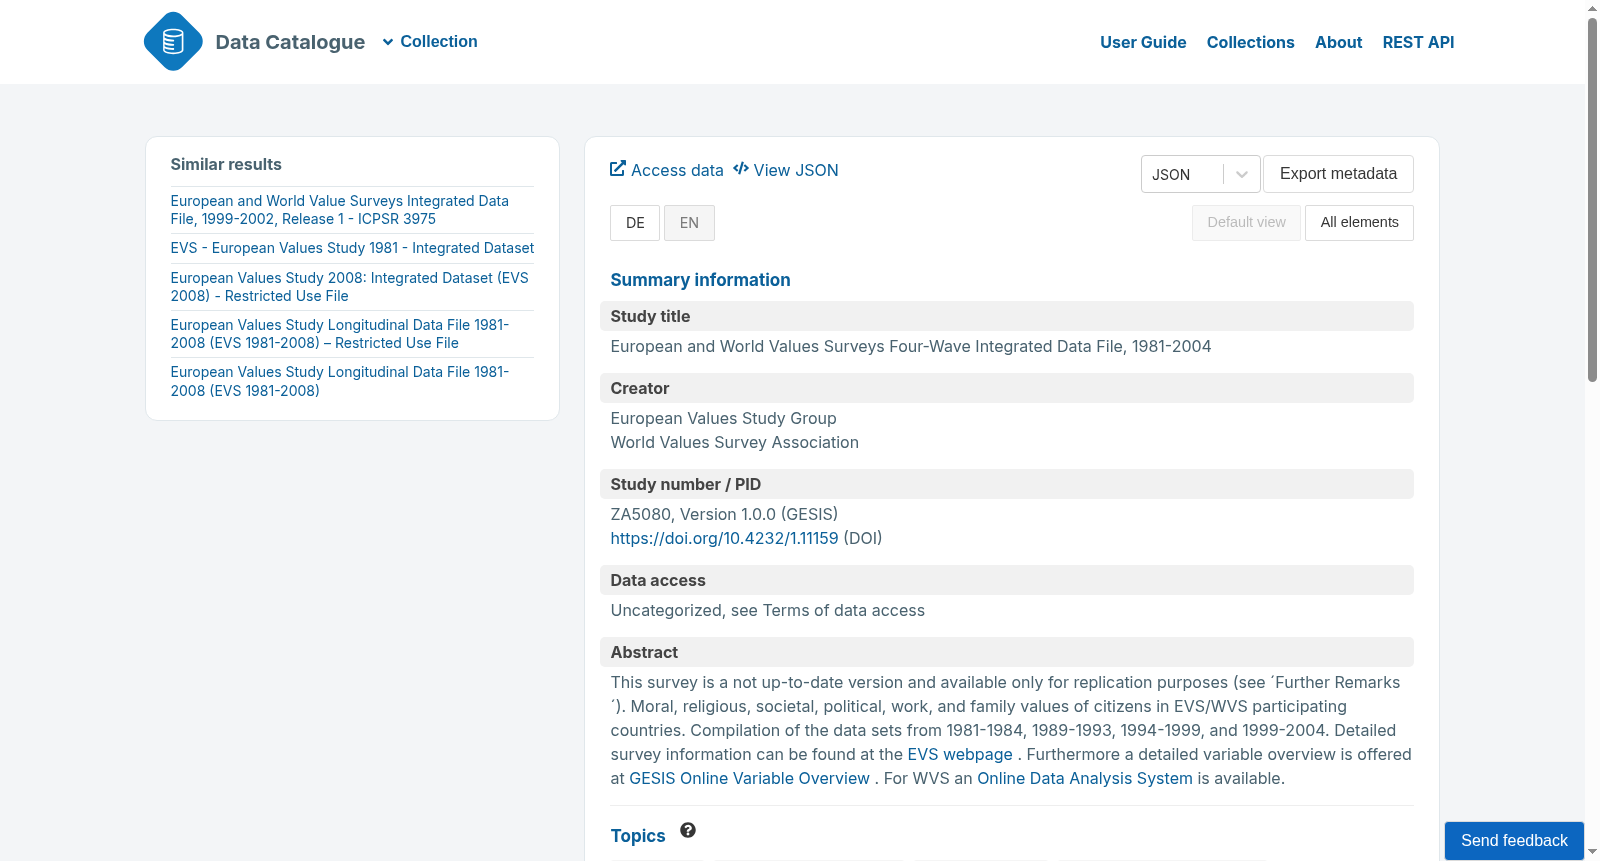
Task: Open last EVS Longitudinal Data File 1981-2008 link
Action: 340,381
